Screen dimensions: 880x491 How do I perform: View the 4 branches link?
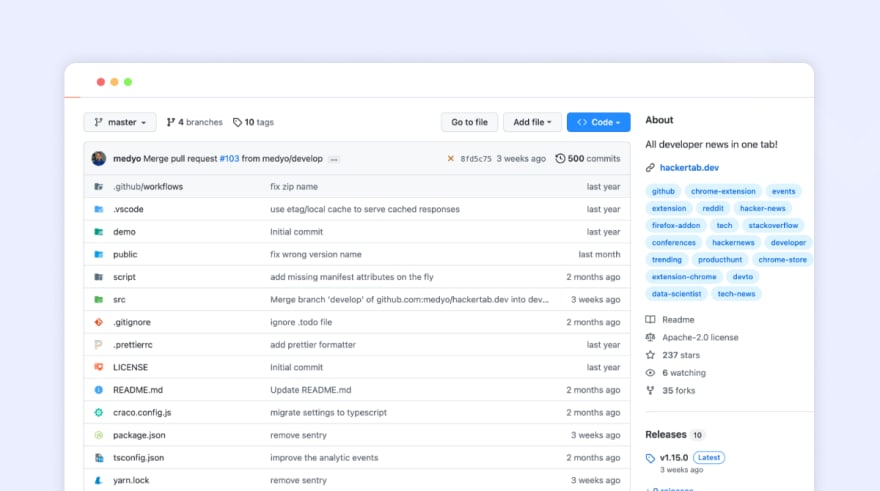[x=194, y=122]
